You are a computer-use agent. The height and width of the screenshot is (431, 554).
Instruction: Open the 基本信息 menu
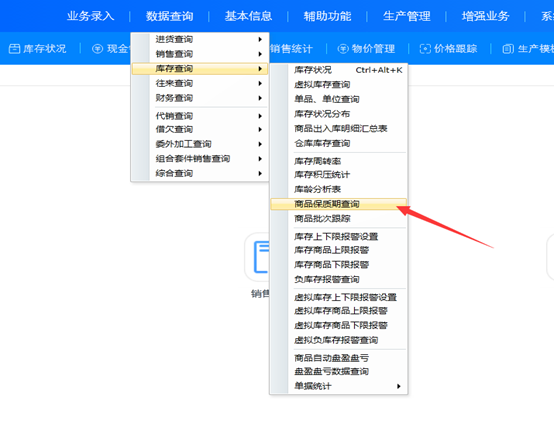248,16
